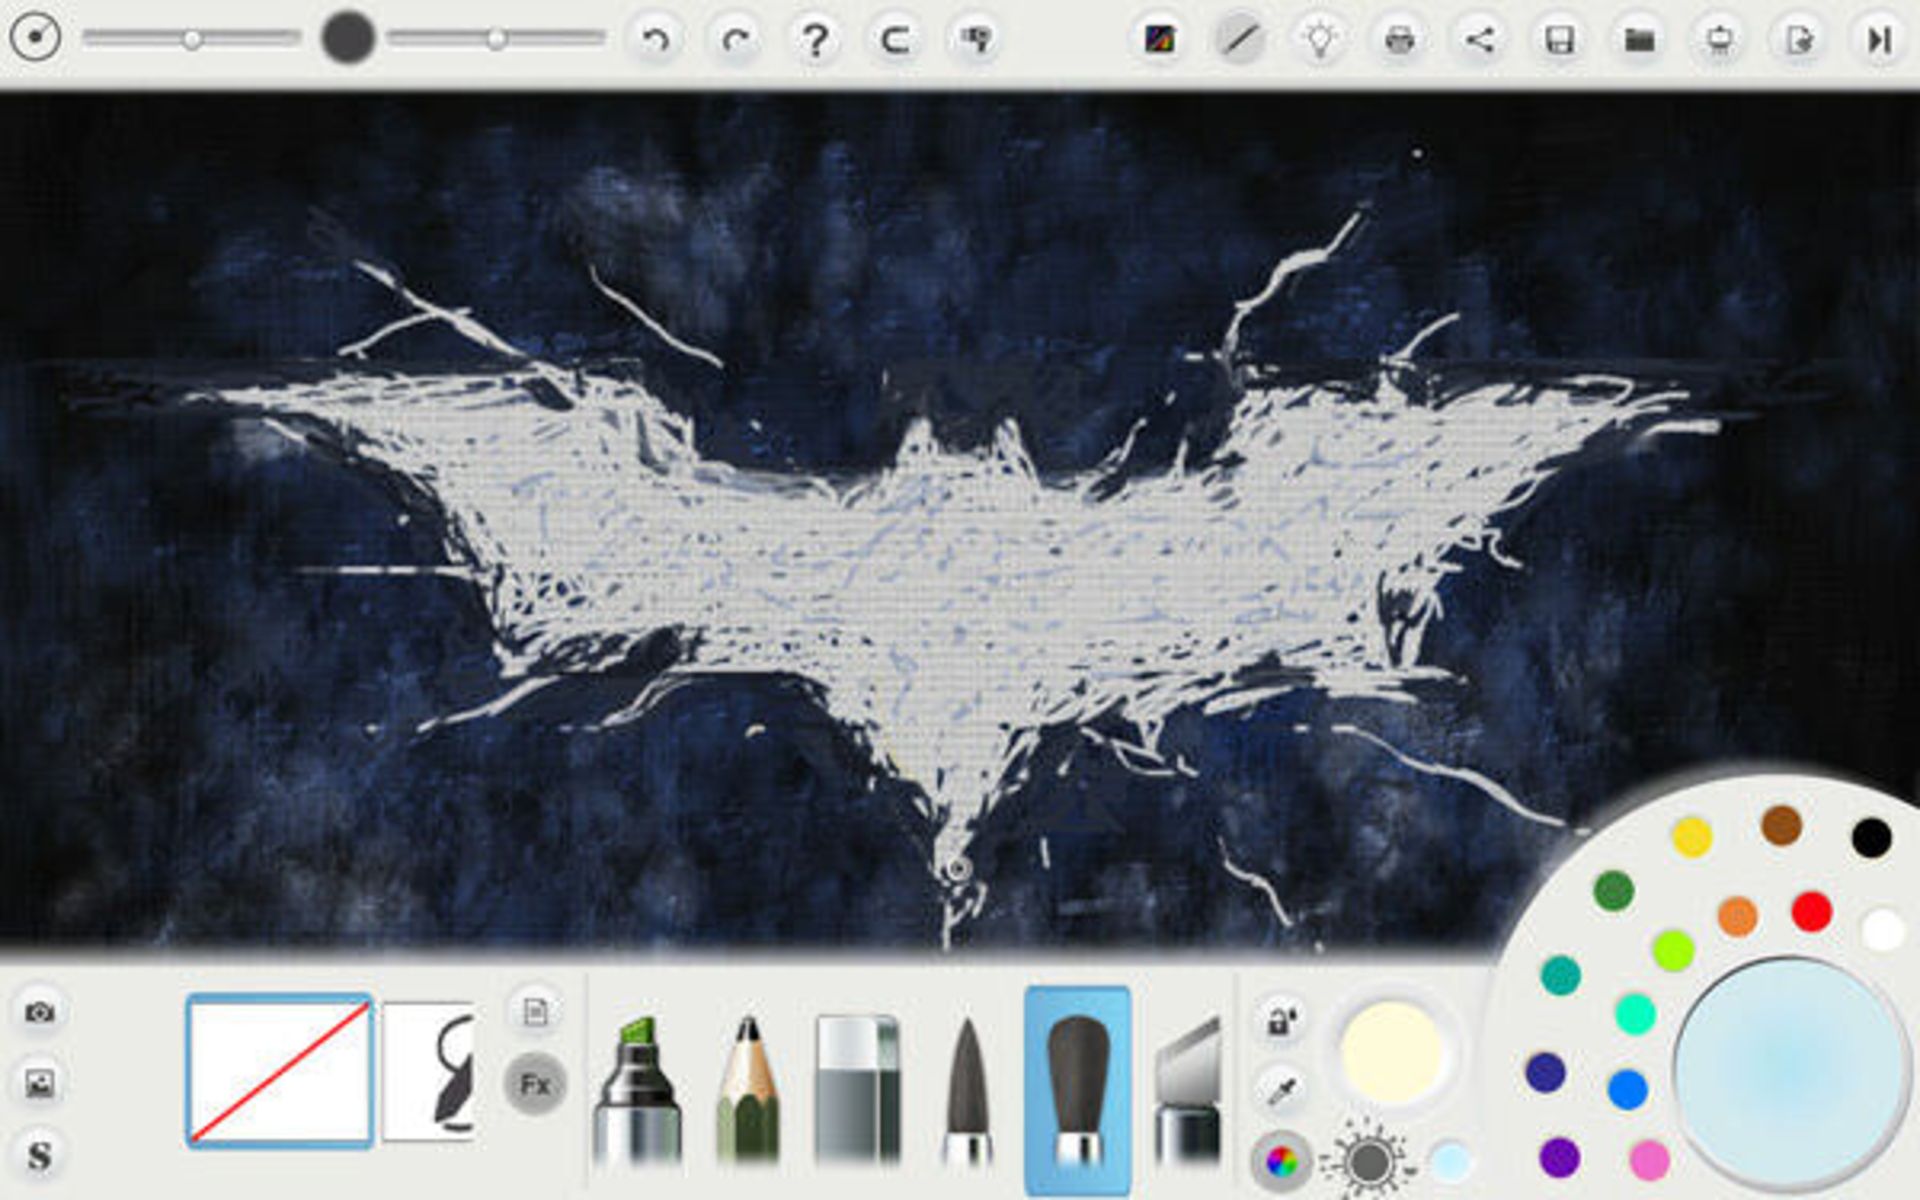1920x1200 pixels.
Task: Open the Fx effects button
Action: [535, 1084]
